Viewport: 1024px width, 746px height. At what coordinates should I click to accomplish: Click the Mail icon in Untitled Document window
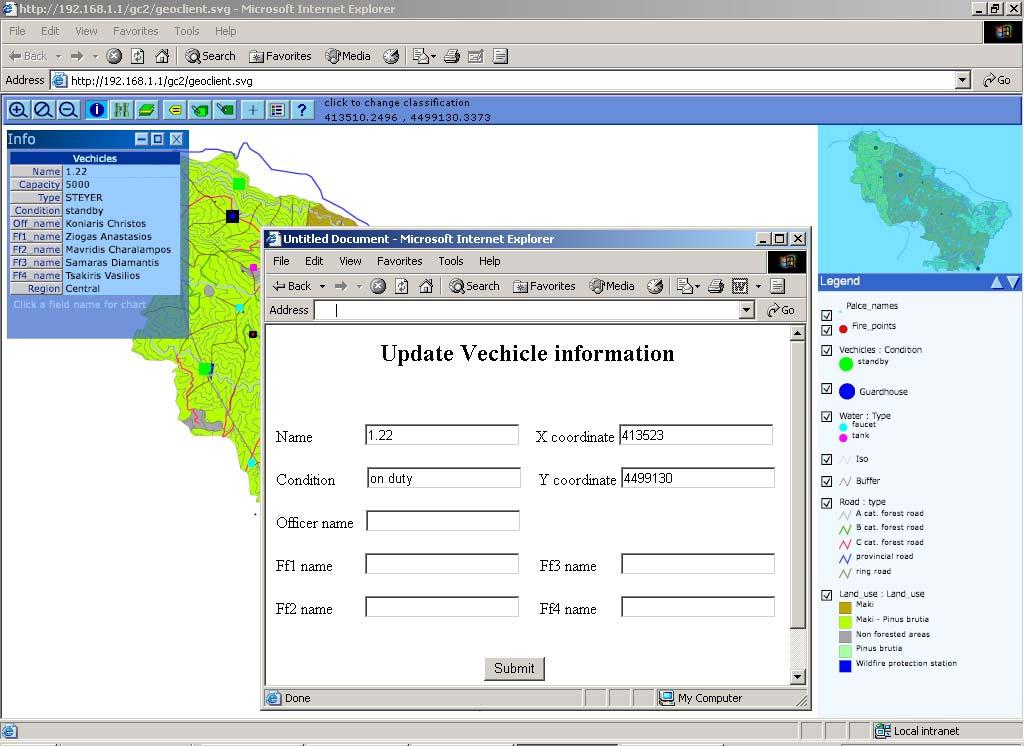pos(684,286)
